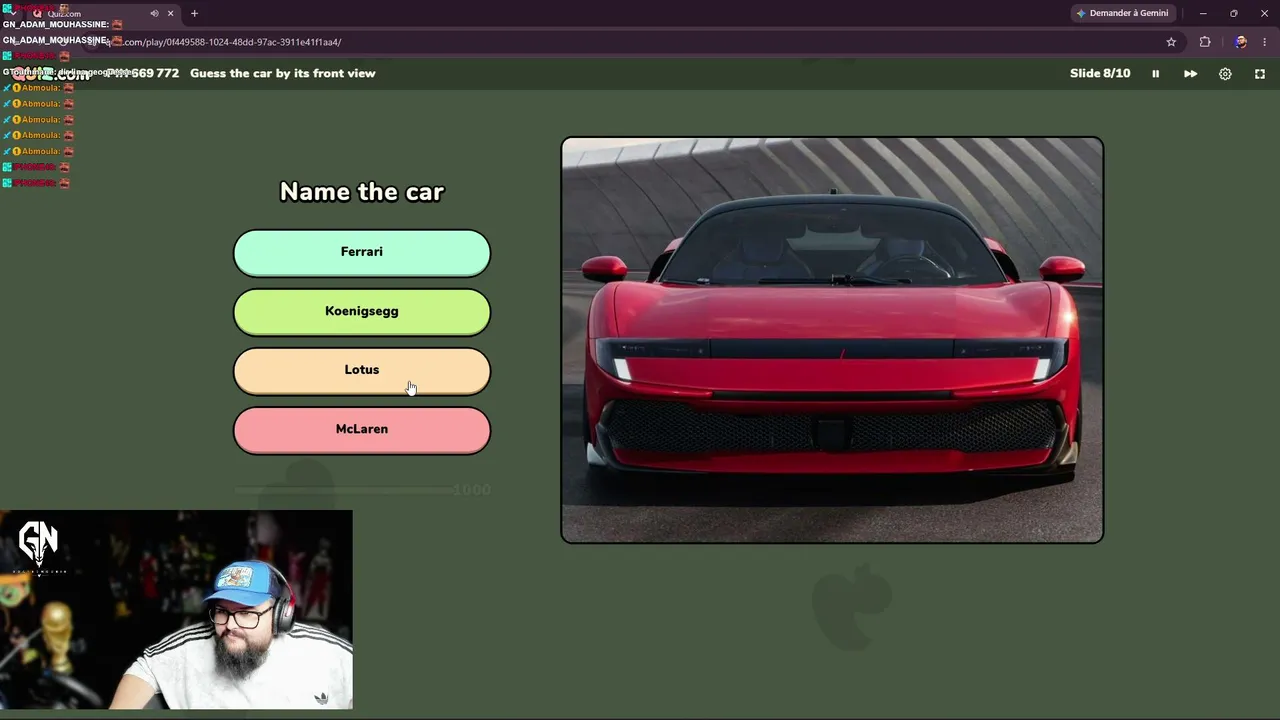Click the Demander à Gemini button
This screenshot has height=720, width=1280.
[x=1124, y=13]
